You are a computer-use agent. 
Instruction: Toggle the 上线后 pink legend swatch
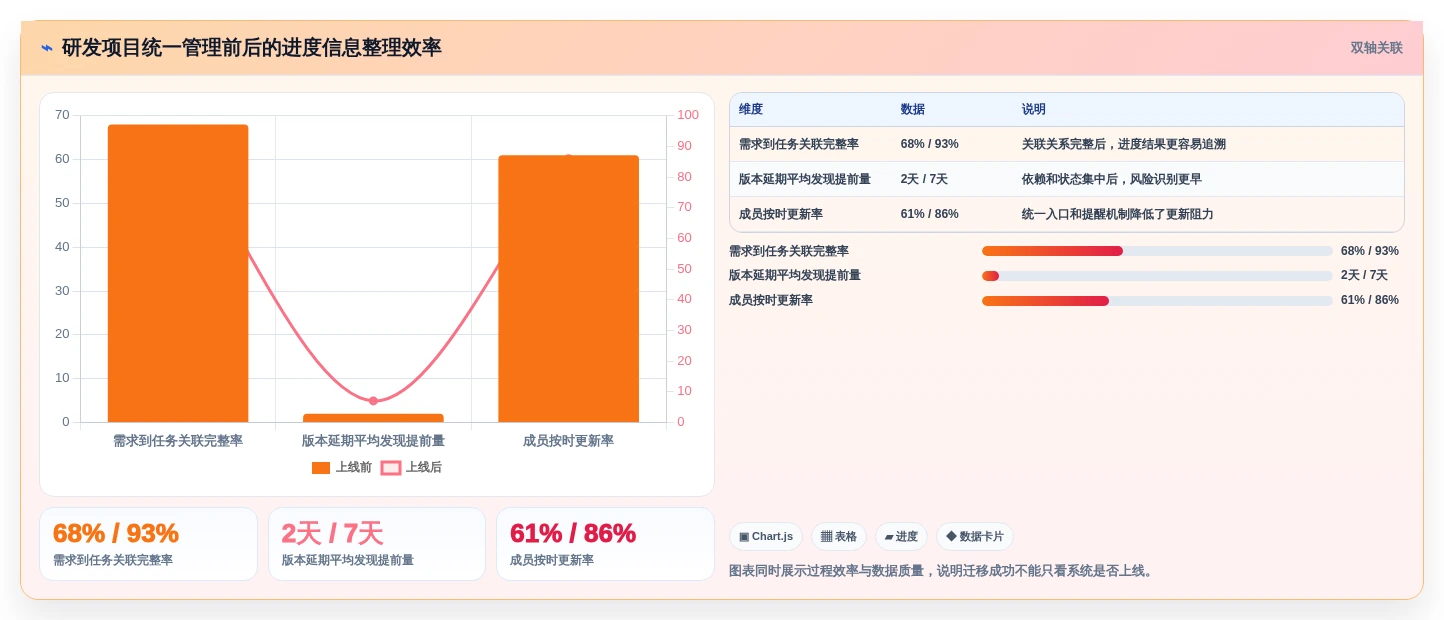(x=391, y=468)
